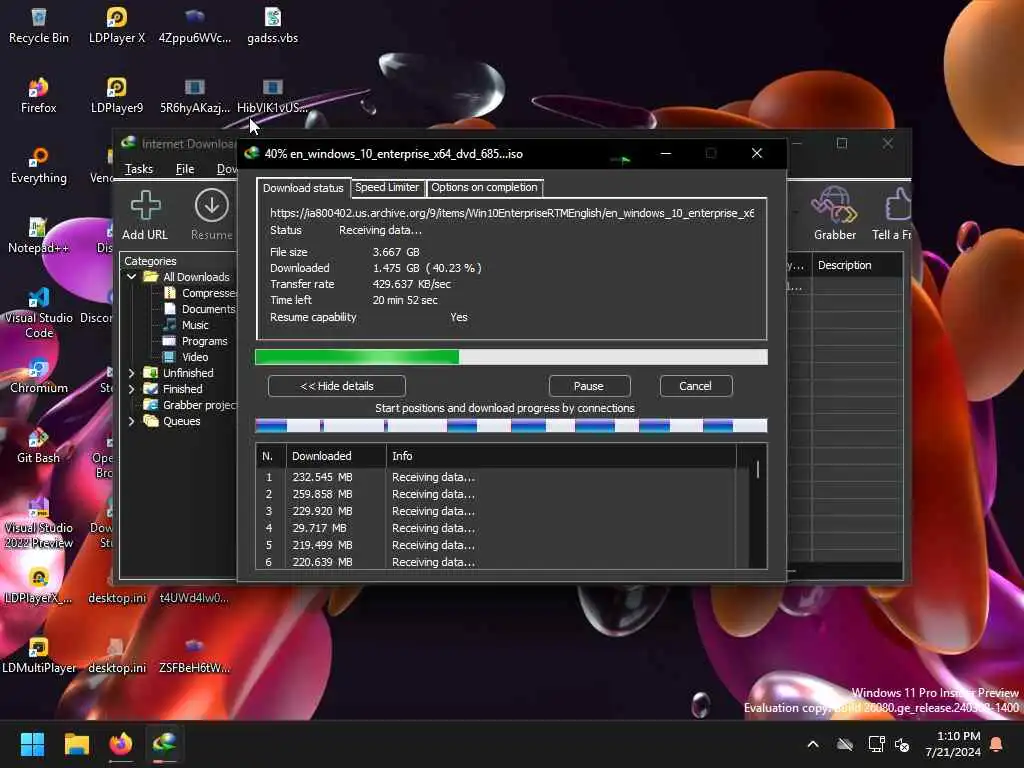Click the Windows Start button
This screenshot has width=1024, height=768.
33,744
